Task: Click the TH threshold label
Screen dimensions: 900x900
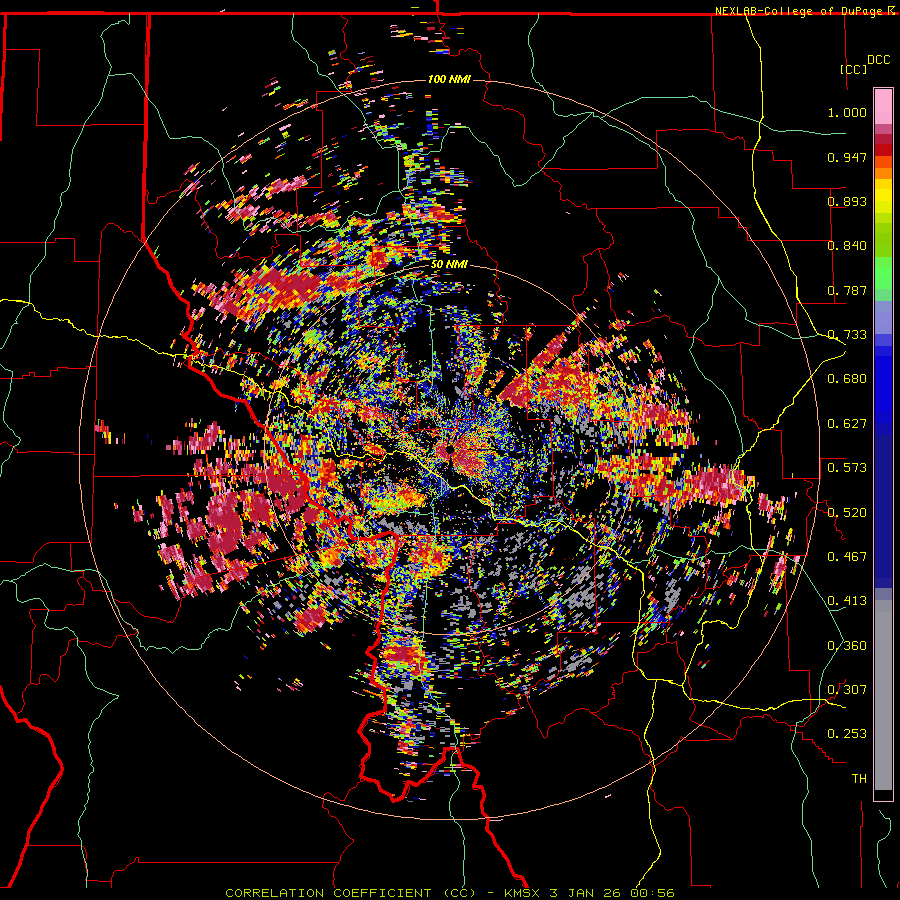Action: click(x=859, y=779)
